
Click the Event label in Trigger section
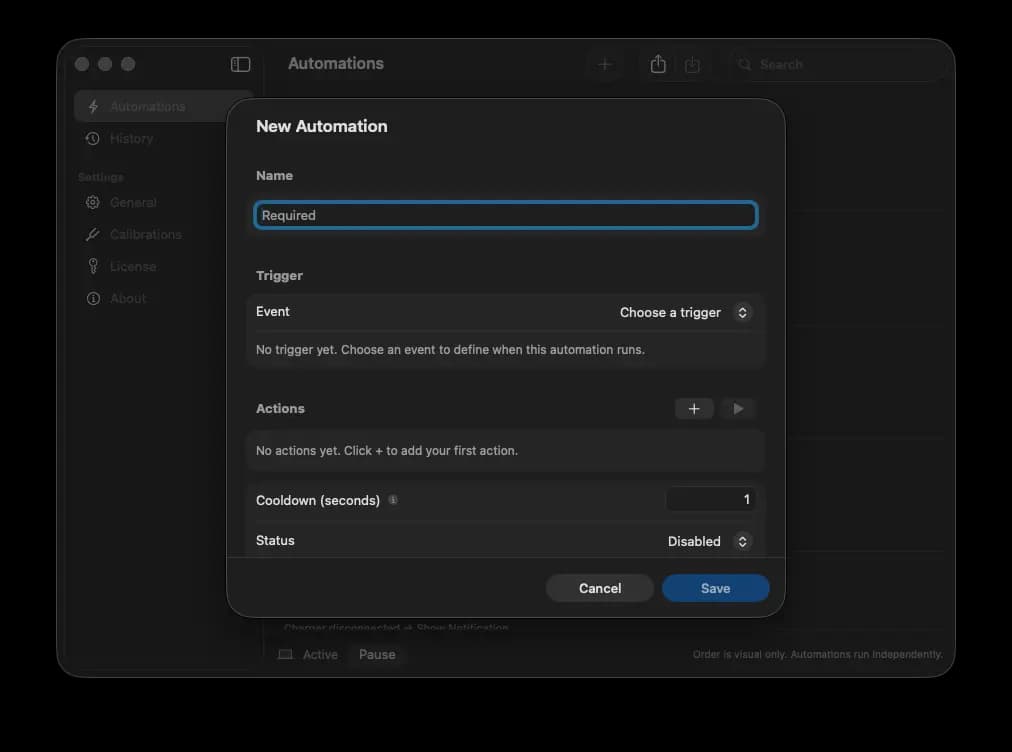point(272,311)
